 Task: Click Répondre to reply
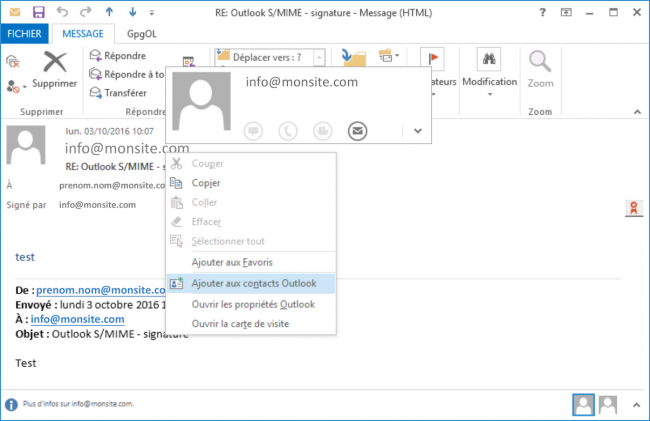point(118,56)
